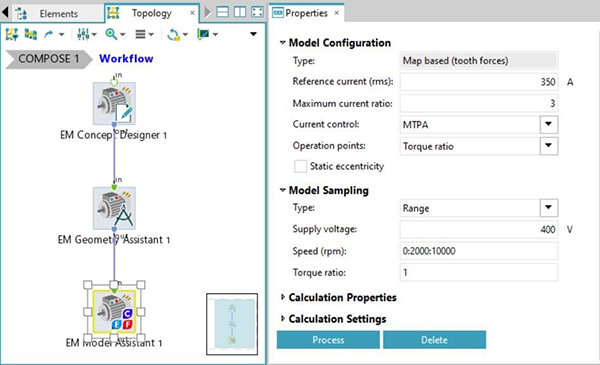Close the Properties tab
Image resolution: width=600 pixels, height=365 pixels.
click(x=337, y=13)
